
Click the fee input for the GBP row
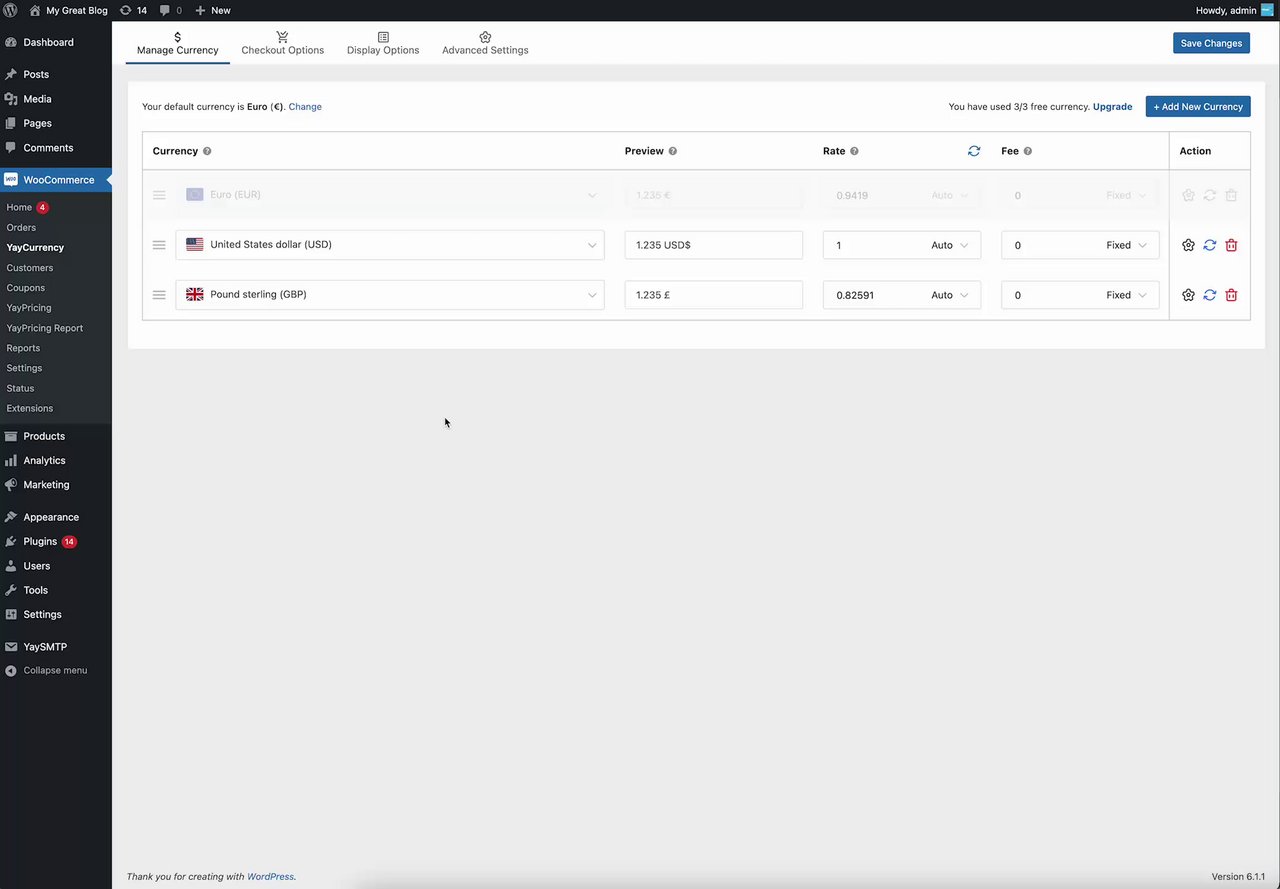point(1050,295)
